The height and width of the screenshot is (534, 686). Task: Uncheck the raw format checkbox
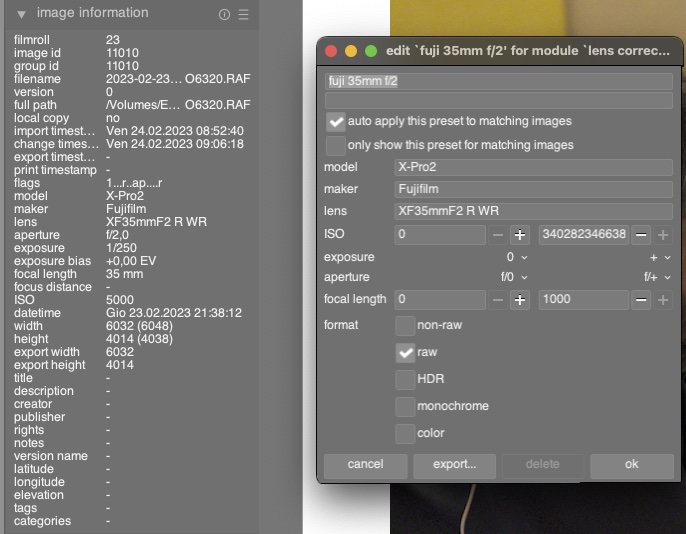[405, 353]
